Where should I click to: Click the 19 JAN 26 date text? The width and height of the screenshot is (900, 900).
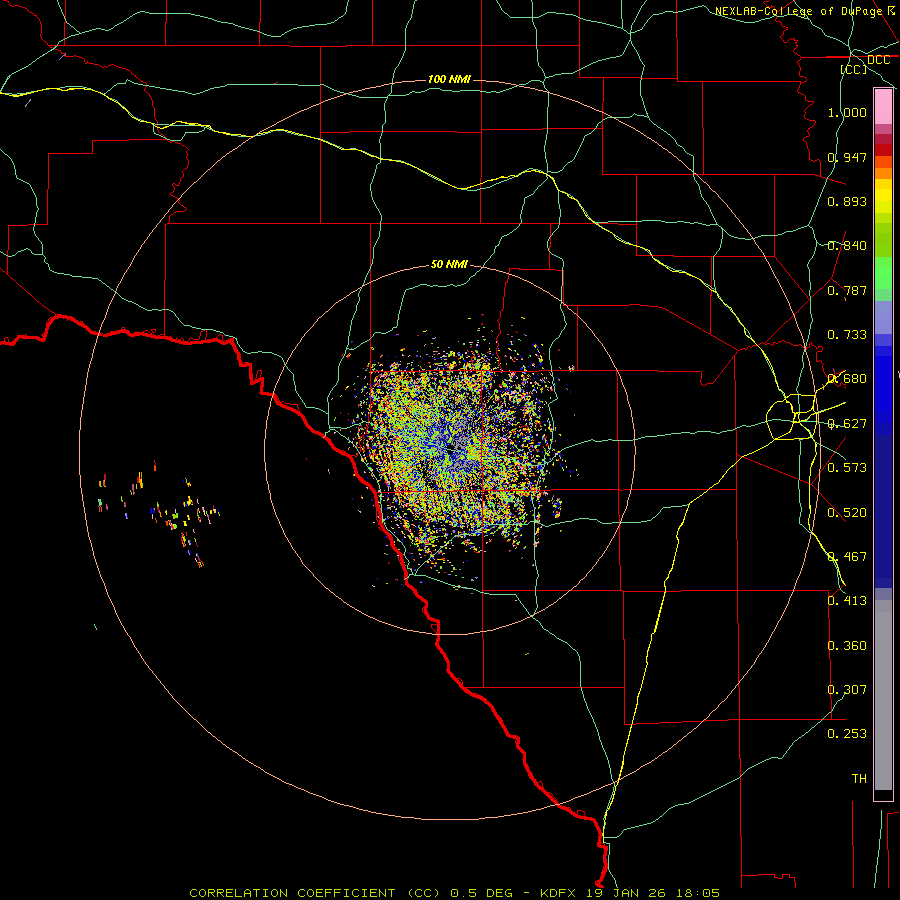tap(624, 893)
